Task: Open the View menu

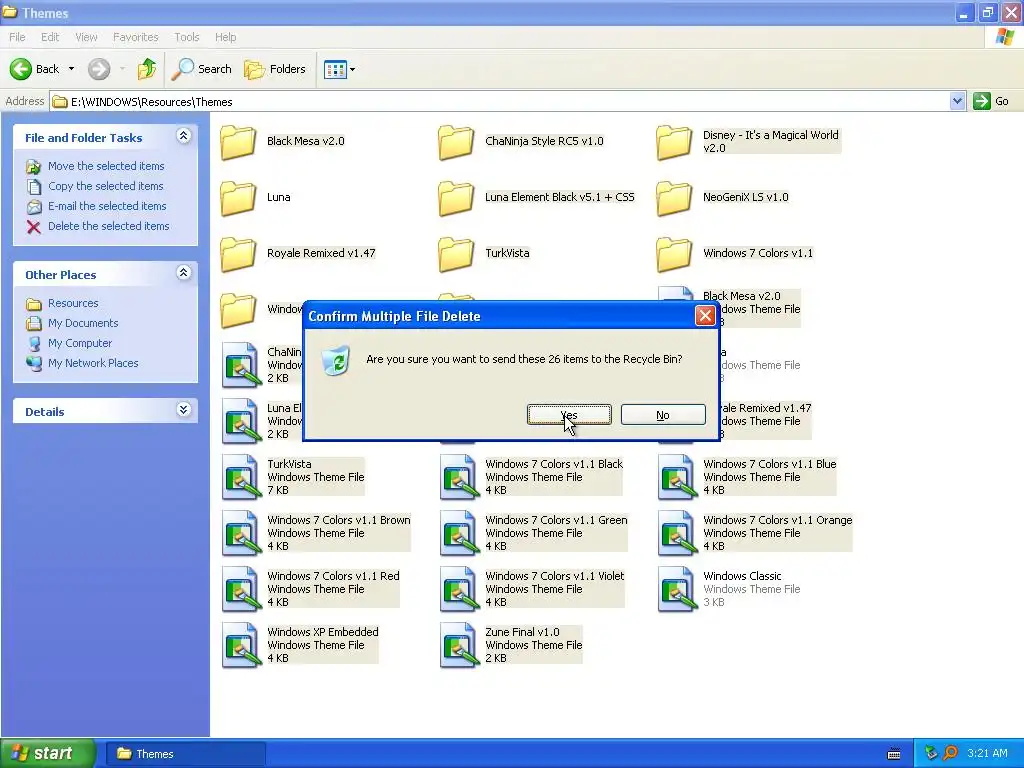Action: tap(86, 37)
